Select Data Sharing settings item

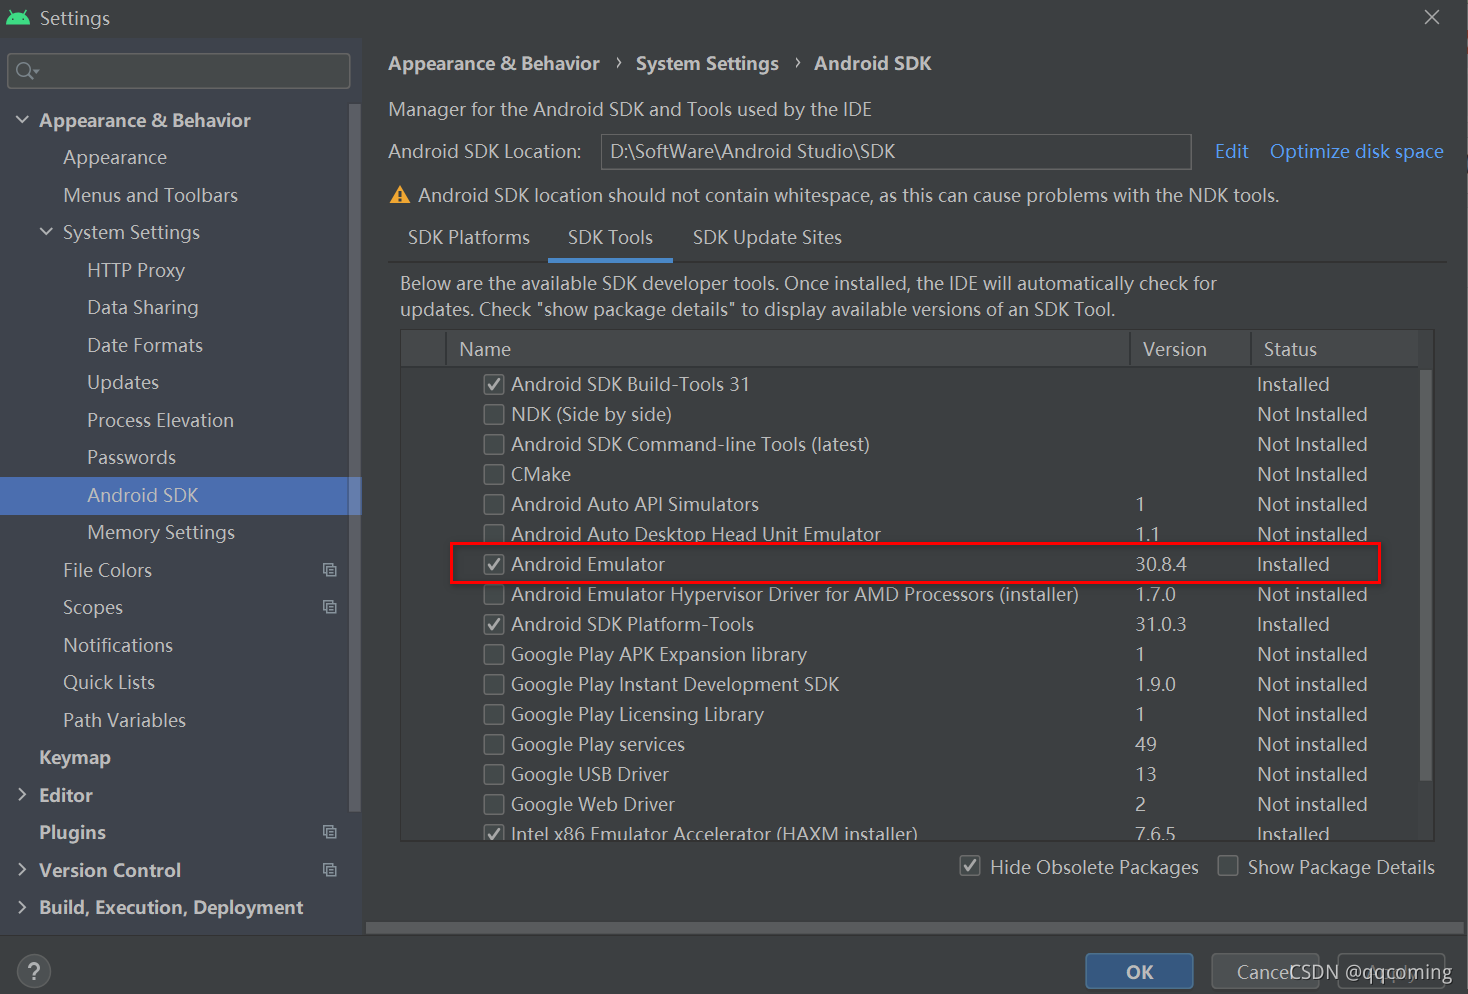pyautogui.click(x=143, y=307)
